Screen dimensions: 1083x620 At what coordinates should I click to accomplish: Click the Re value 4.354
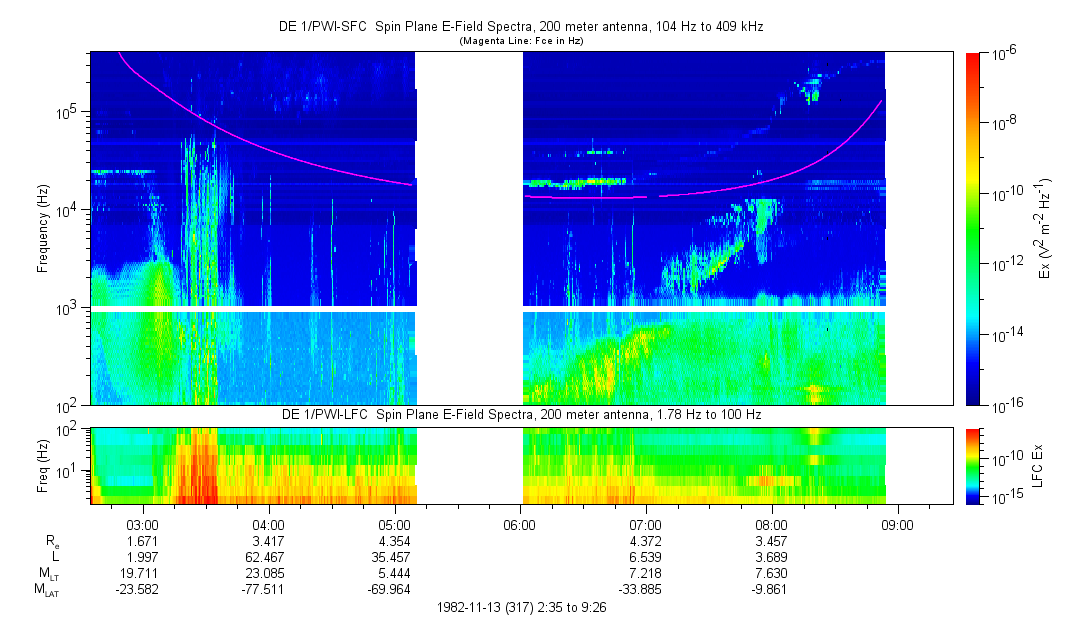click(x=394, y=542)
